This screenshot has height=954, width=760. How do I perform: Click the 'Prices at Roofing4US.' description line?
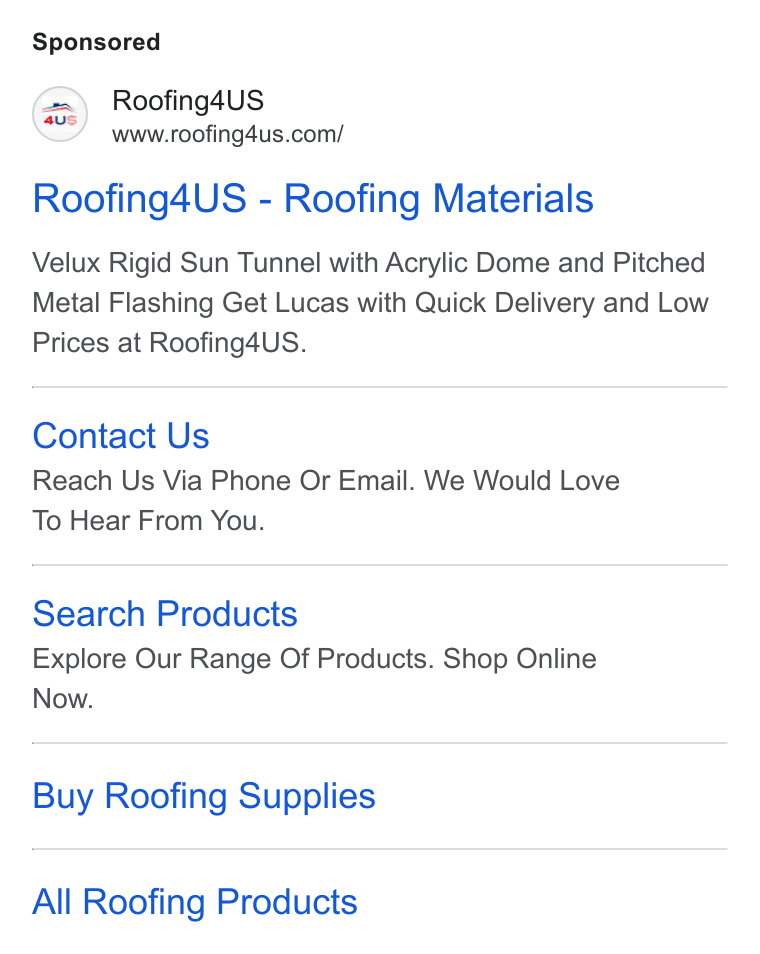pos(169,343)
